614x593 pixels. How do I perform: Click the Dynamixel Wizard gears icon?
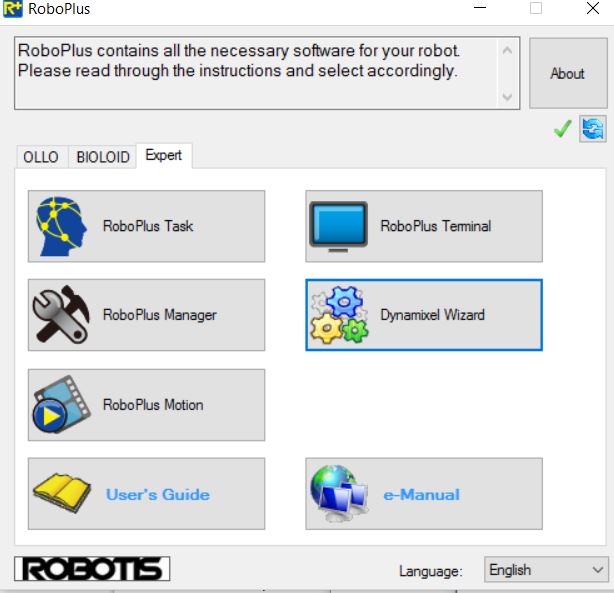pyautogui.click(x=340, y=315)
